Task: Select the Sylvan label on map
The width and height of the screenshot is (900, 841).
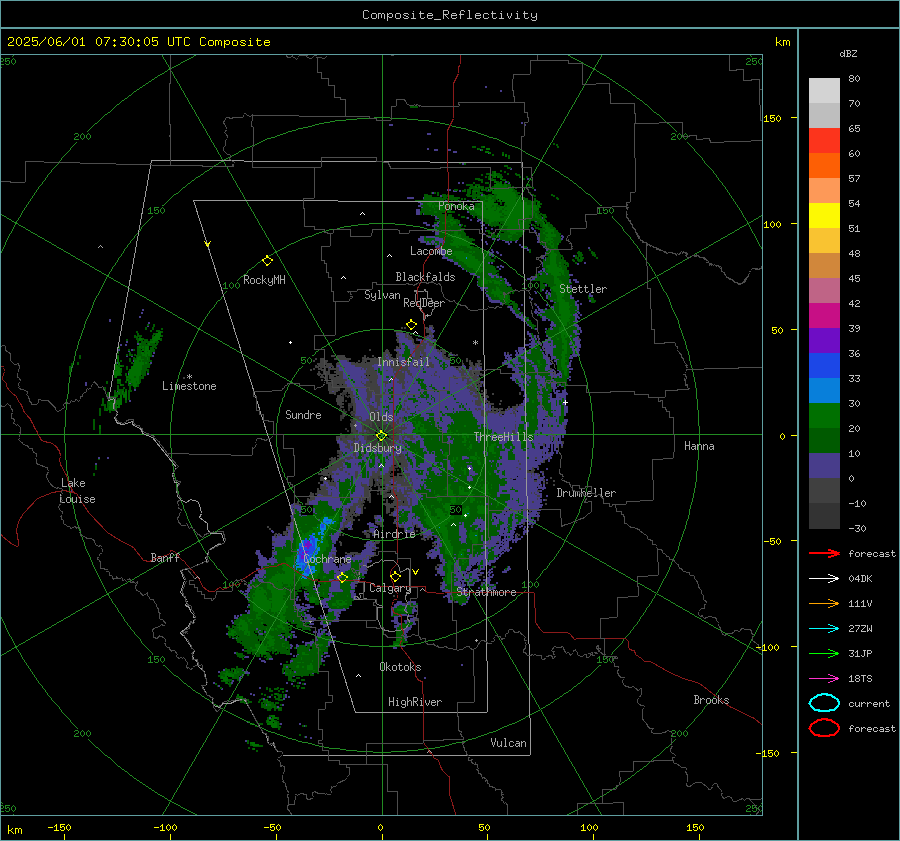Action: [382, 295]
